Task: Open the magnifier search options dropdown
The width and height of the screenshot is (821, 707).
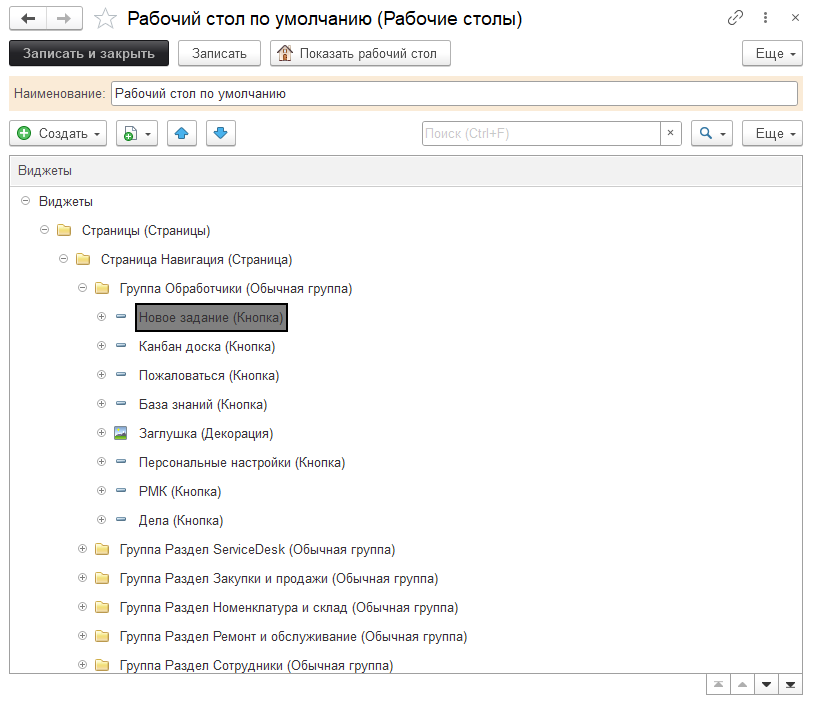Action: (x=712, y=133)
